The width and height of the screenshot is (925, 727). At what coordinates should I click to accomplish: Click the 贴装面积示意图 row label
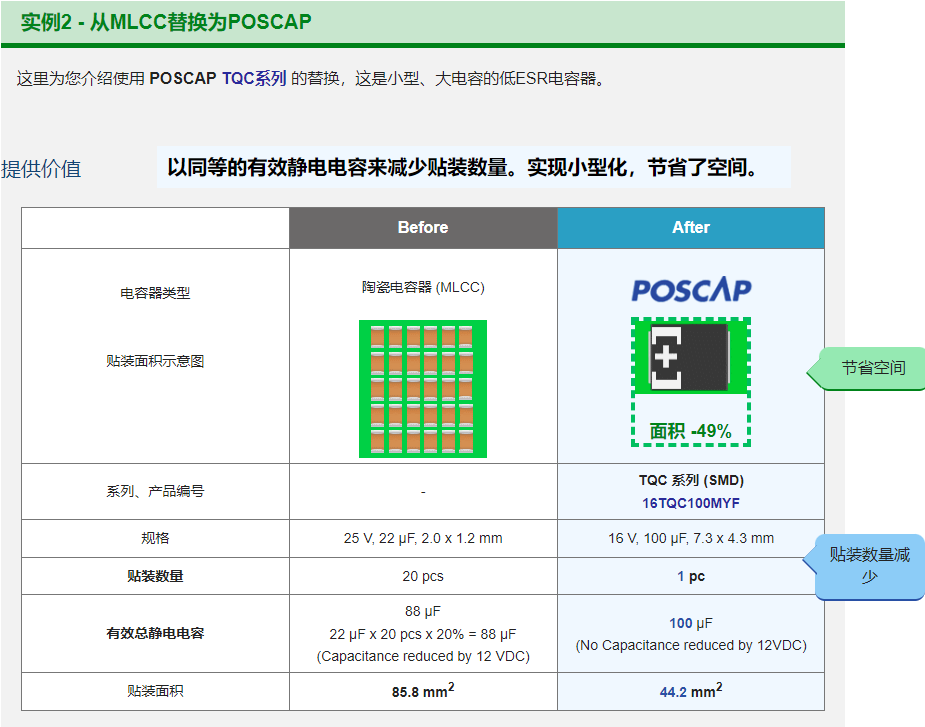click(x=155, y=361)
